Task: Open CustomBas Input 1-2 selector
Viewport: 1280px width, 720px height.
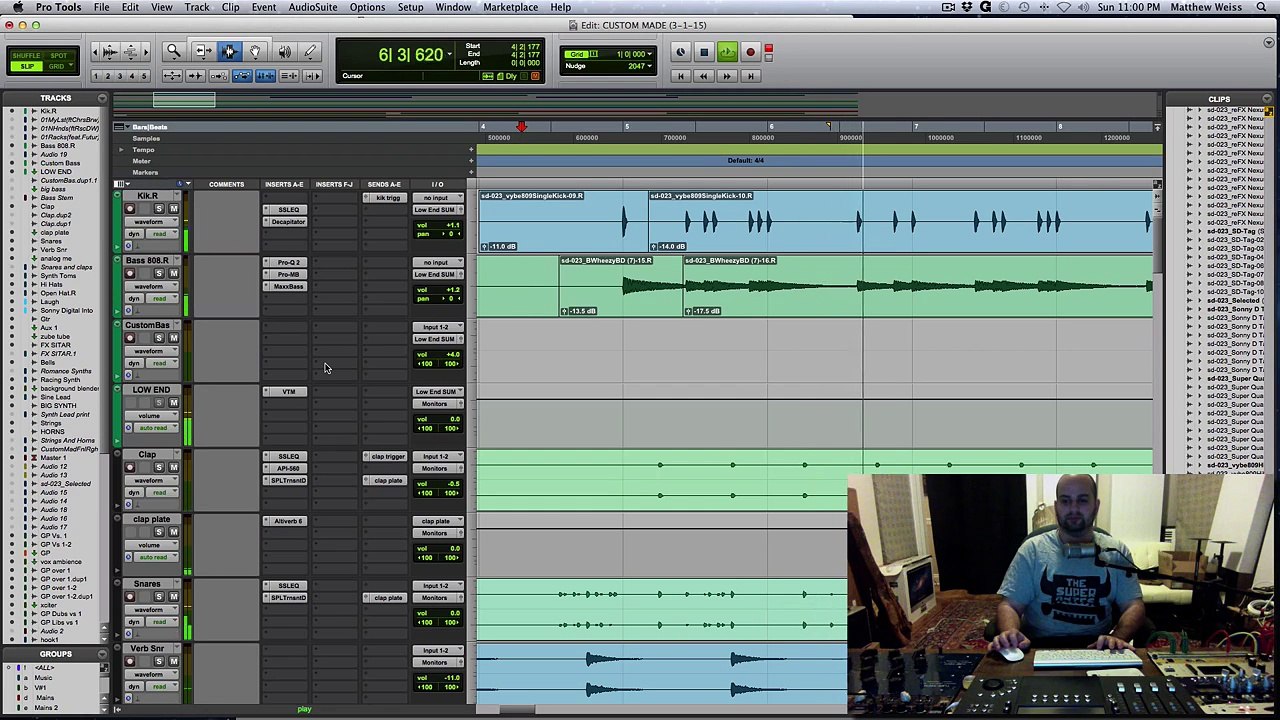Action: tap(438, 327)
